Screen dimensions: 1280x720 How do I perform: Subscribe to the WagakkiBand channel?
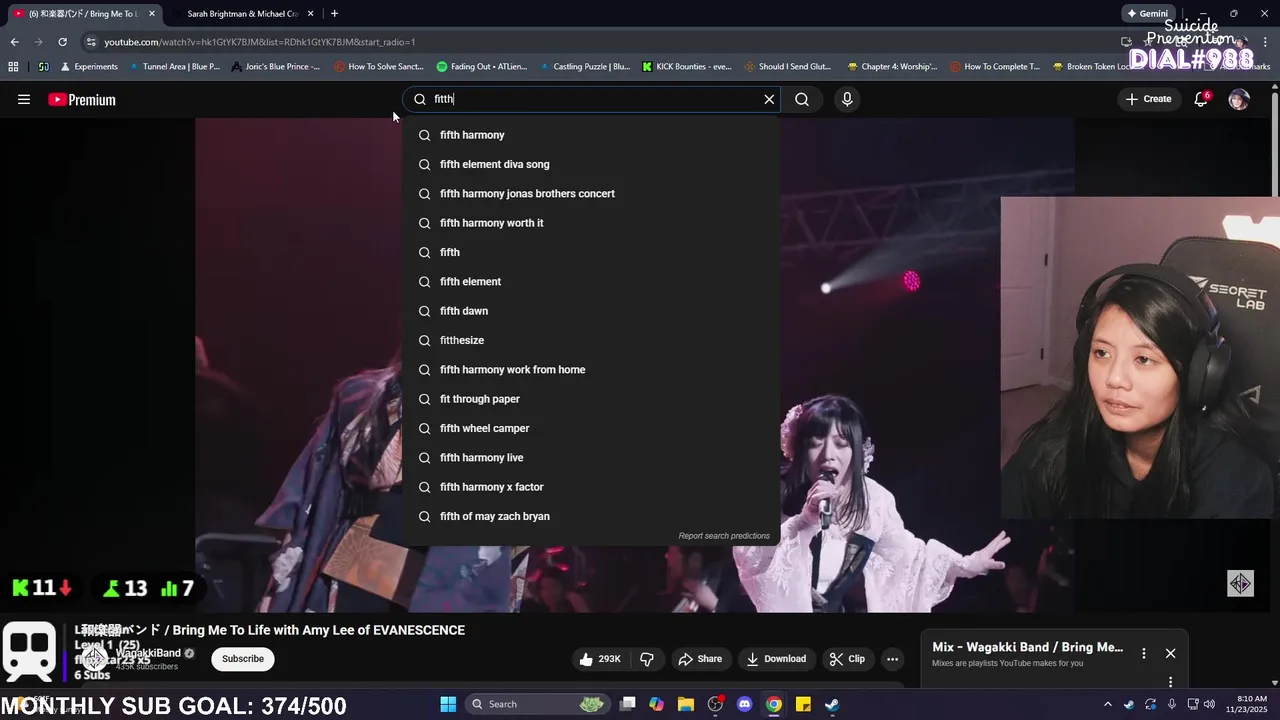point(243,659)
